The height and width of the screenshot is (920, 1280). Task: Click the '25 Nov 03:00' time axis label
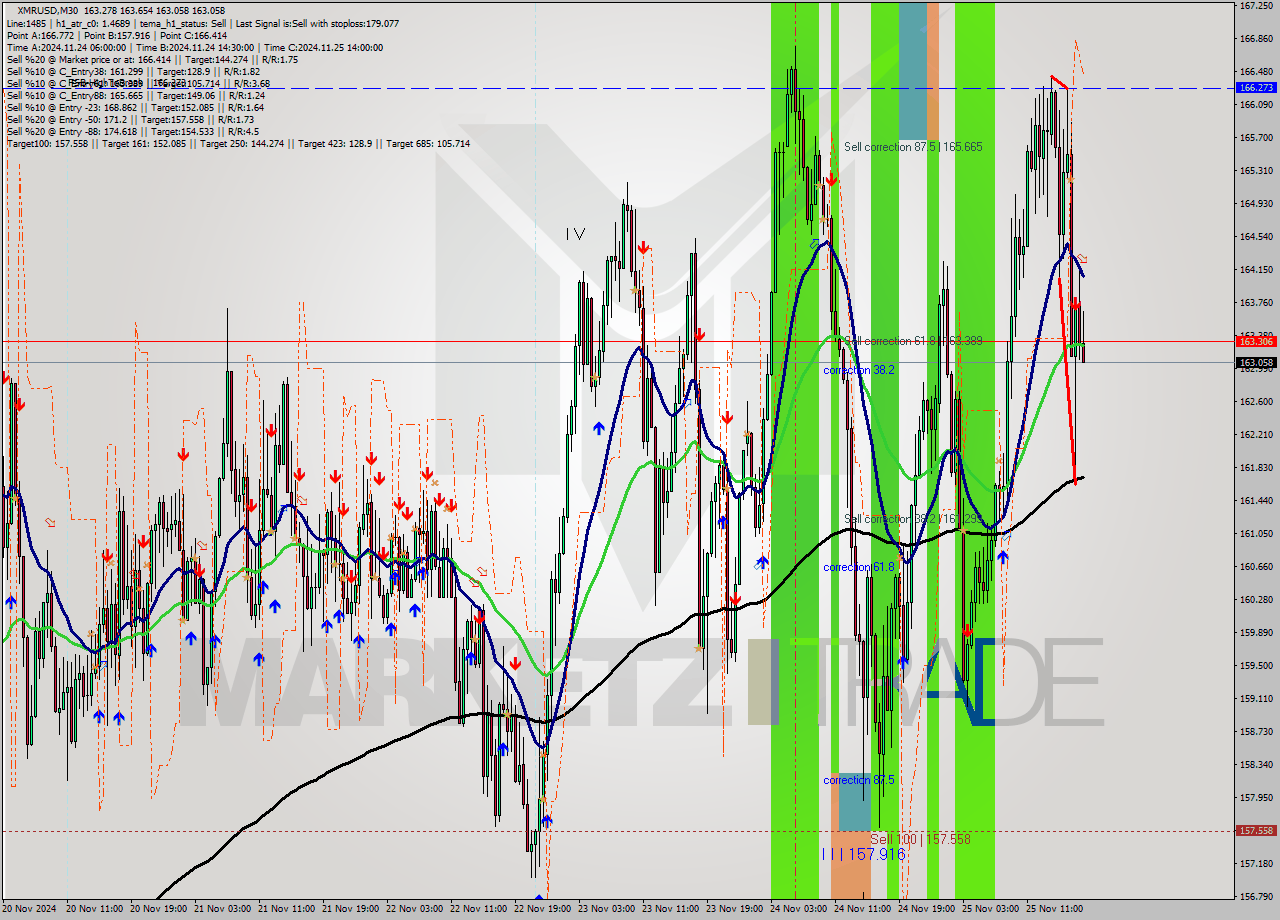[991, 909]
